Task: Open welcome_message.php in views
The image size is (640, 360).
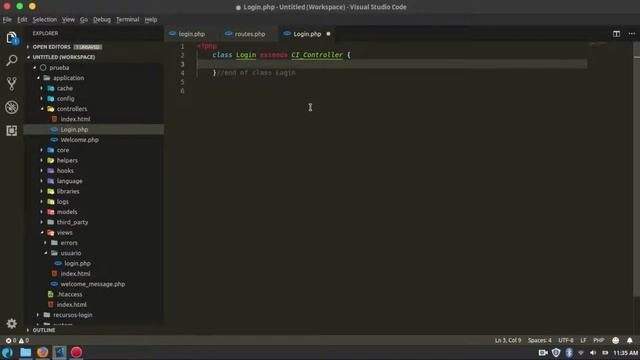Action: (94, 284)
